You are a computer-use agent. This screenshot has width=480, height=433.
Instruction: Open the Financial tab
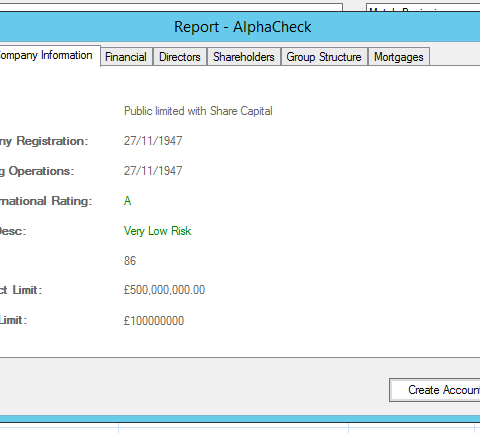point(126,57)
